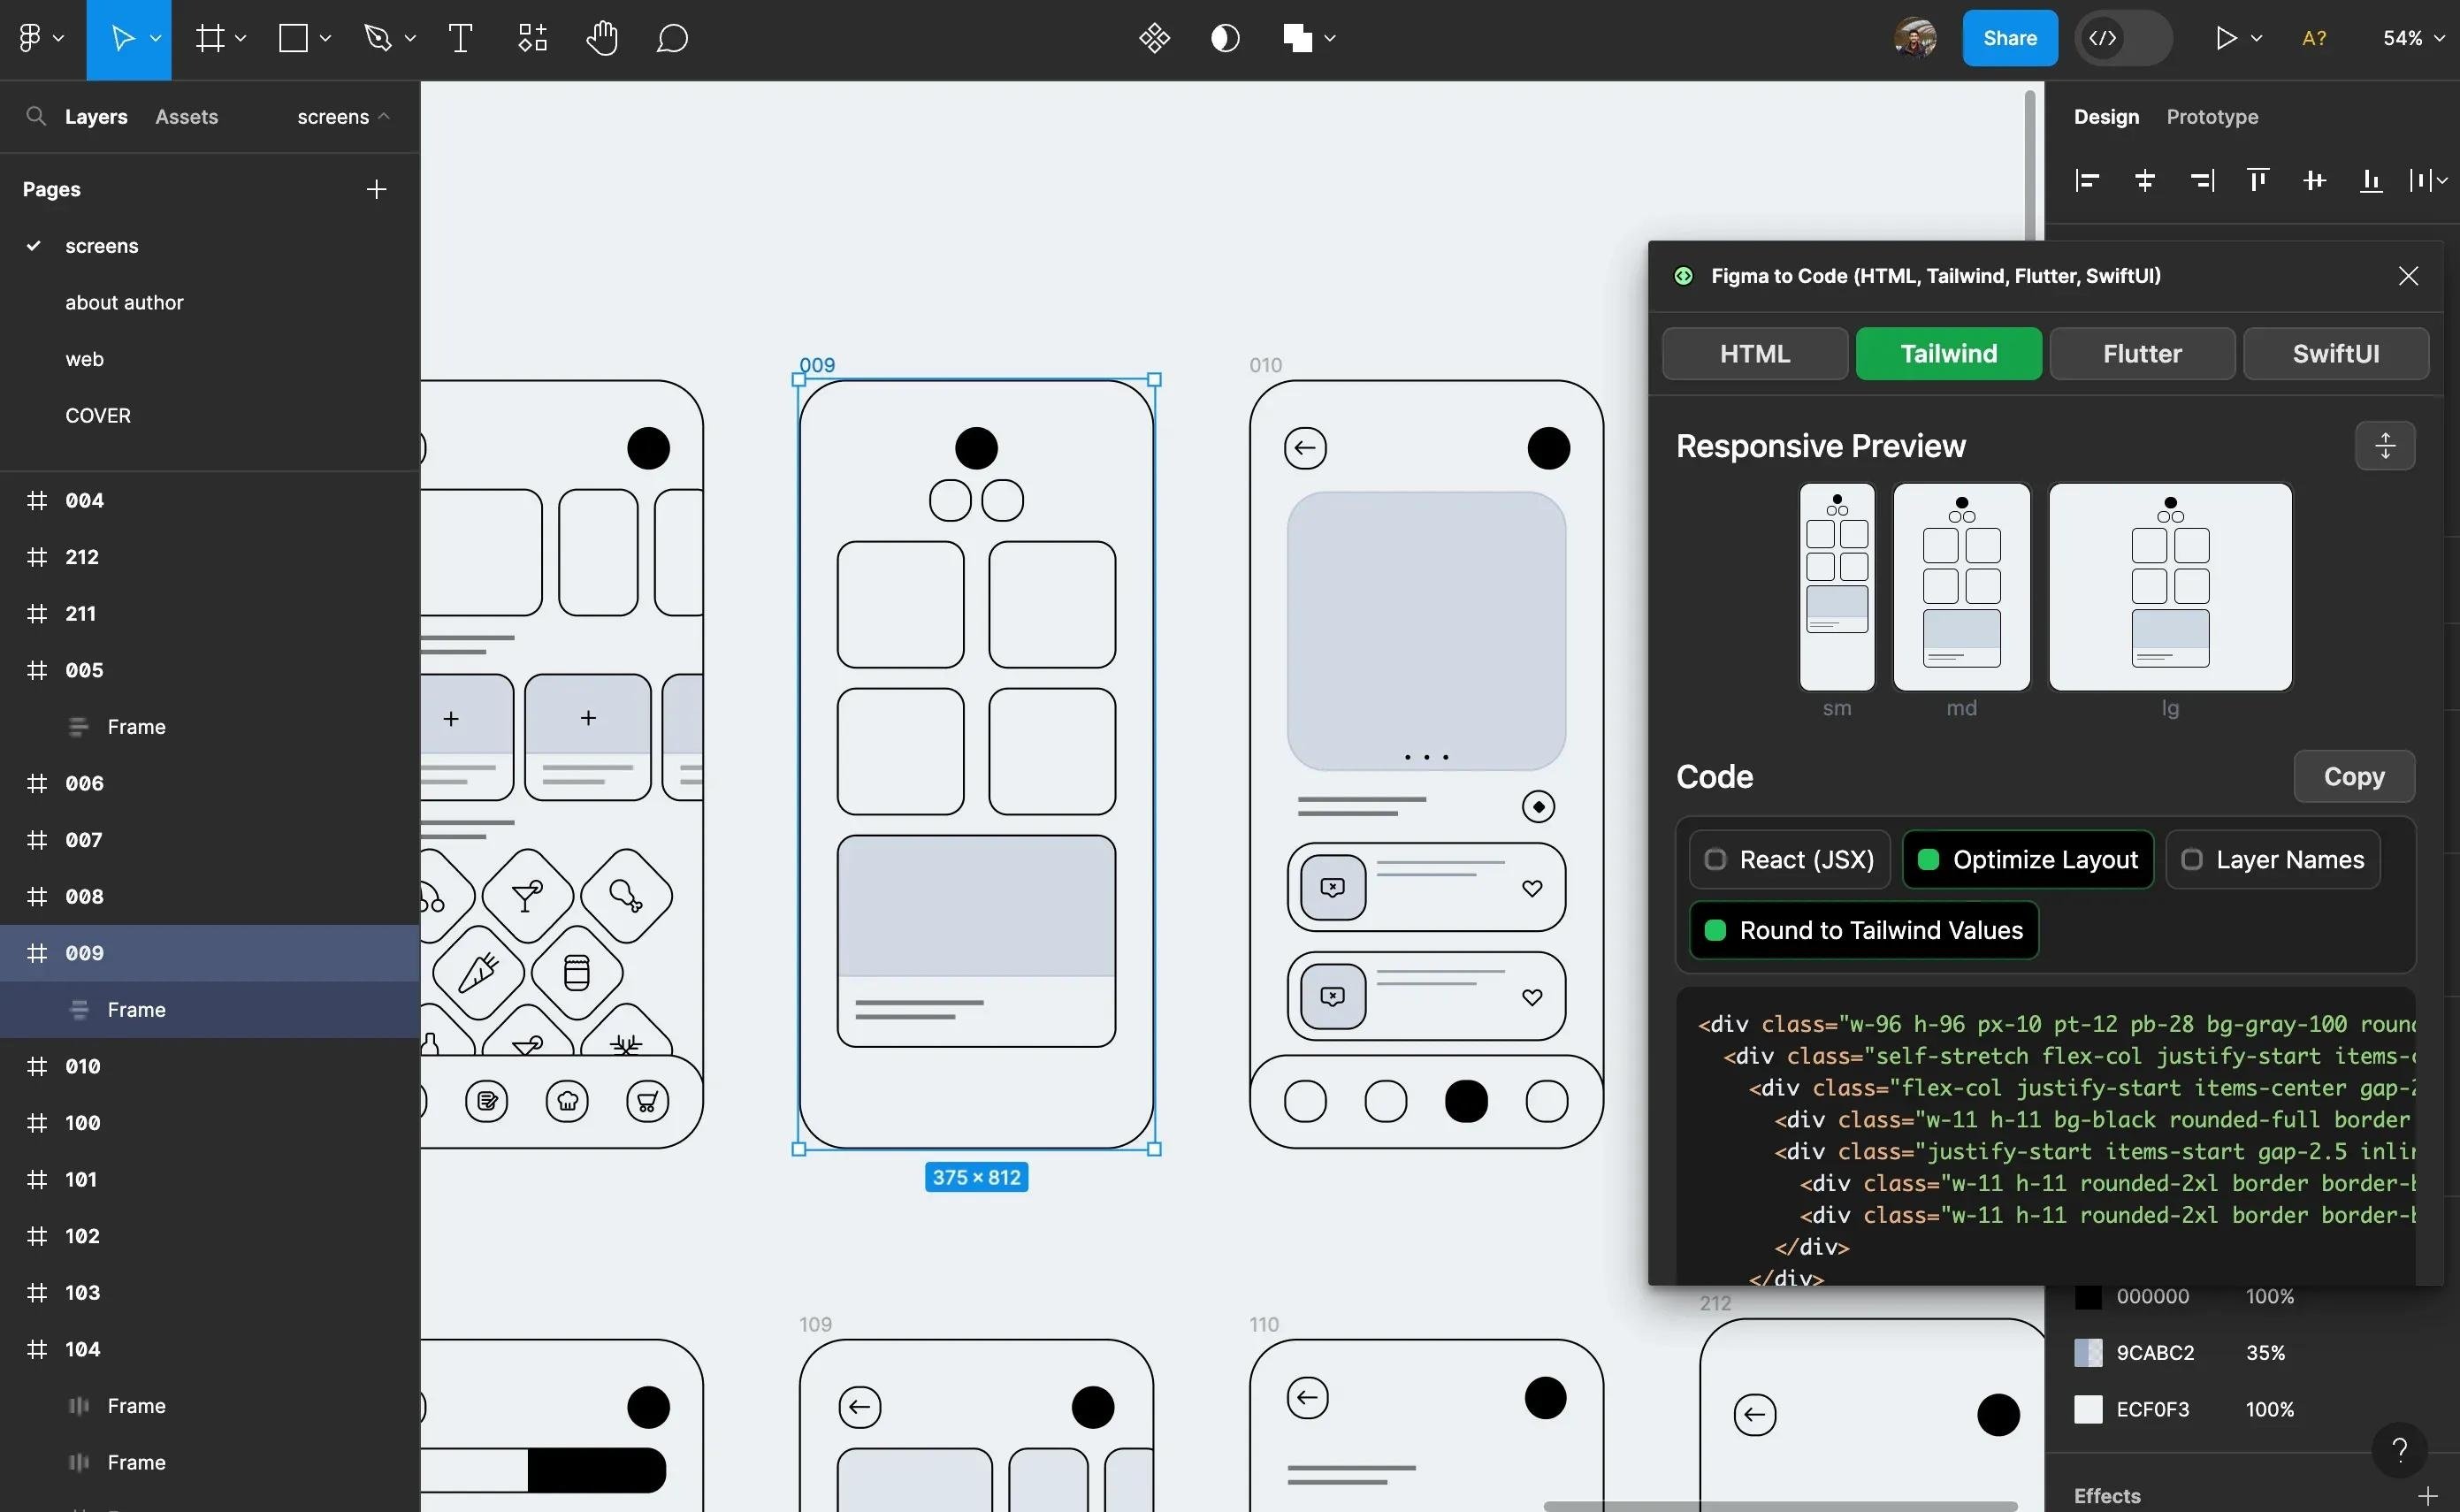The image size is (2460, 1512).
Task: Click the 9CABC2 color swatch
Action: (x=2088, y=1353)
